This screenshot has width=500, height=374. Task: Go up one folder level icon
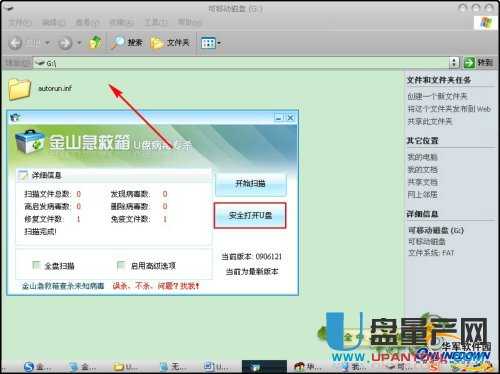point(95,42)
